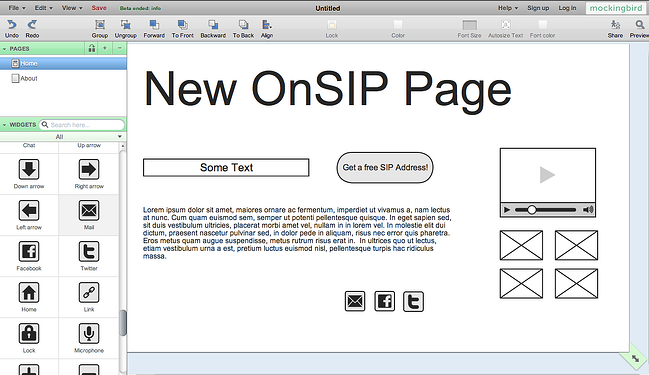Click the small play button in video controls

click(x=507, y=210)
